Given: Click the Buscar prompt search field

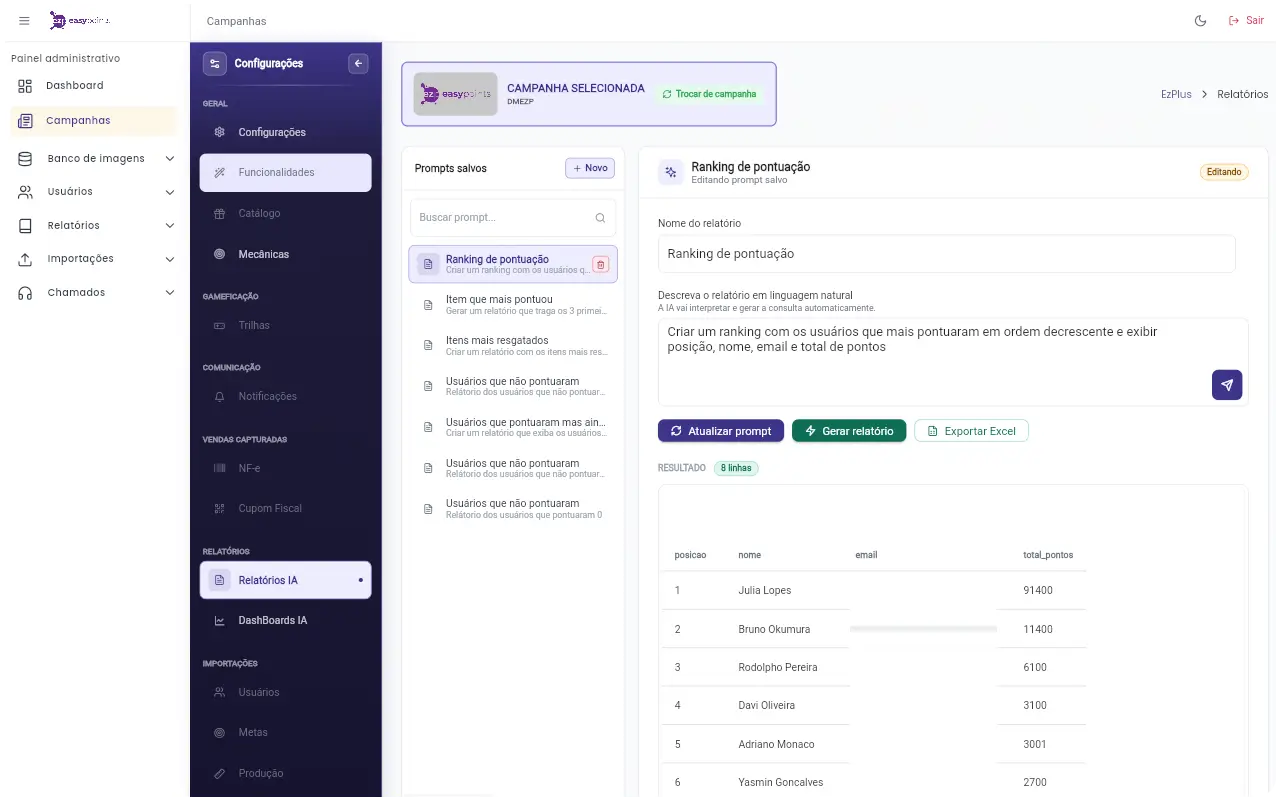Looking at the screenshot, I should pyautogui.click(x=505, y=217).
